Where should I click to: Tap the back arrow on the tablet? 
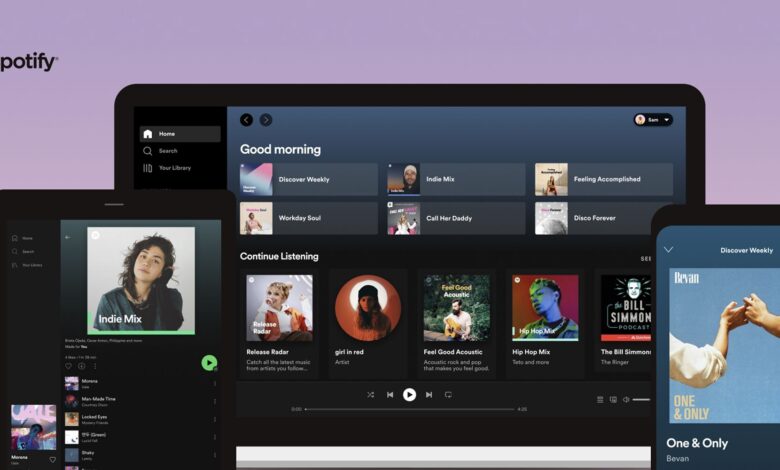[x=68, y=237]
